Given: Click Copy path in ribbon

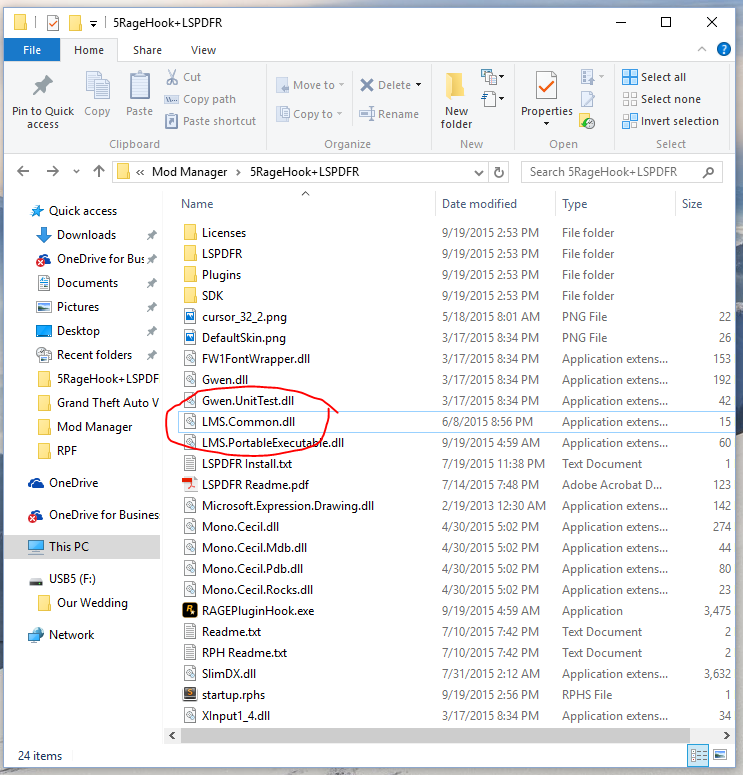Looking at the screenshot, I should [201, 99].
